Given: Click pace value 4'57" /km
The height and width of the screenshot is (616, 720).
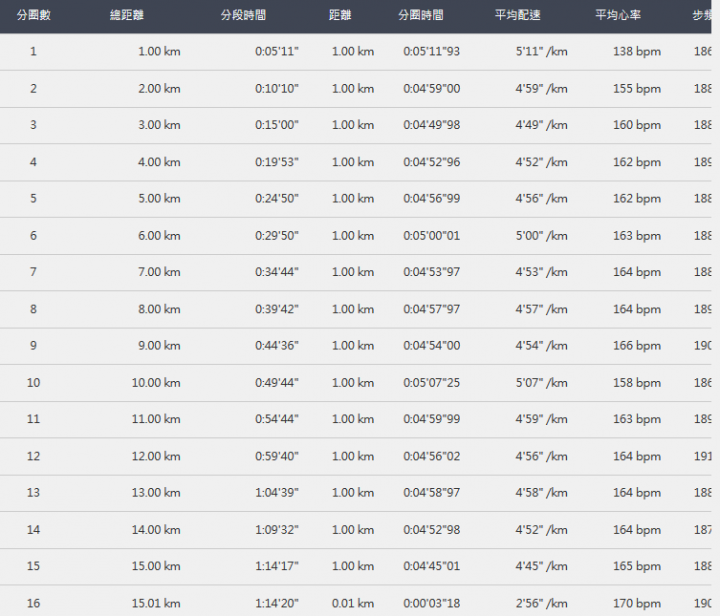Looking at the screenshot, I should tap(541, 309).
